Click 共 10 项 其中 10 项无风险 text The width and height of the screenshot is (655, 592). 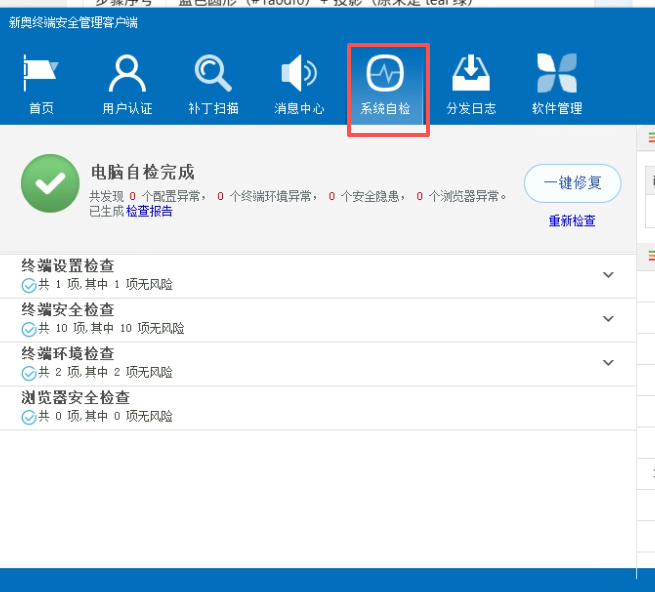[x=112, y=328]
